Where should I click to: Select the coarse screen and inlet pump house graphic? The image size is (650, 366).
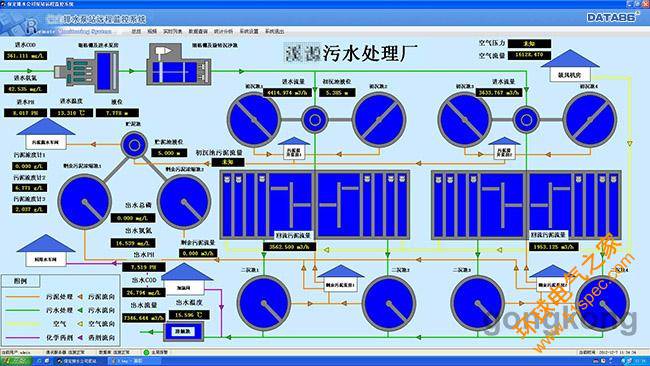(89, 71)
